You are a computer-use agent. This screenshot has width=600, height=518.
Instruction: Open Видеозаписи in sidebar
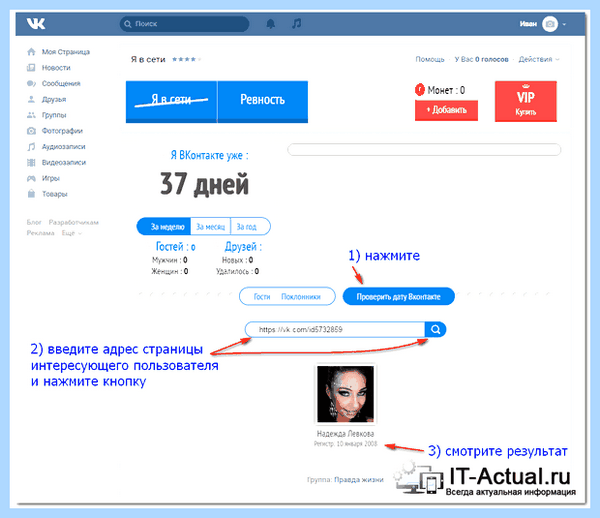click(64, 163)
